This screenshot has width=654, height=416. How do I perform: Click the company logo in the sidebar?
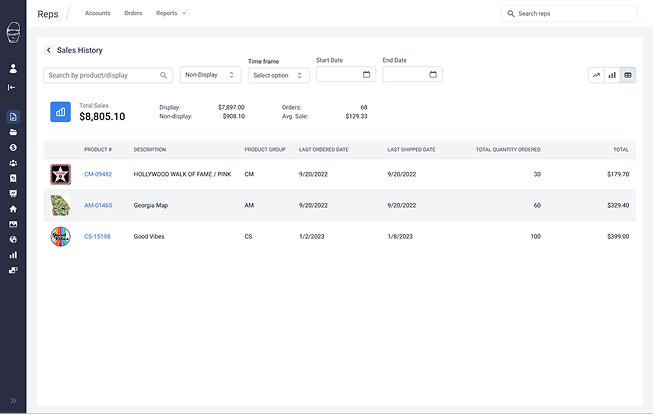[x=13, y=33]
